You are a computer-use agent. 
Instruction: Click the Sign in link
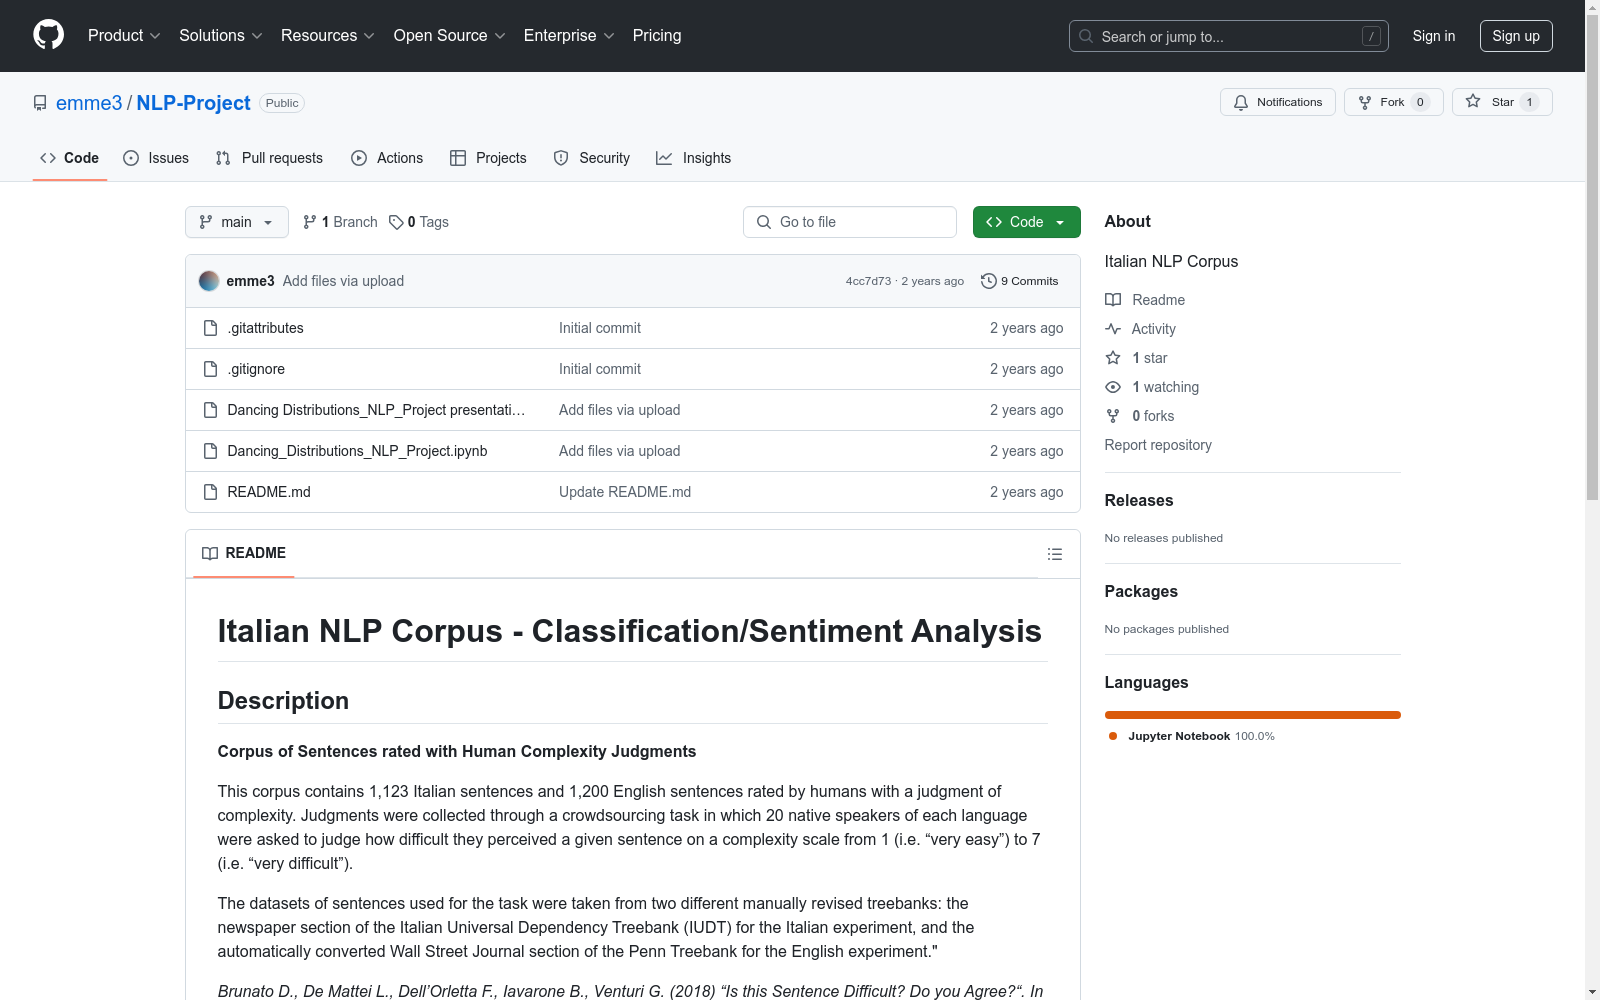[x=1434, y=36]
